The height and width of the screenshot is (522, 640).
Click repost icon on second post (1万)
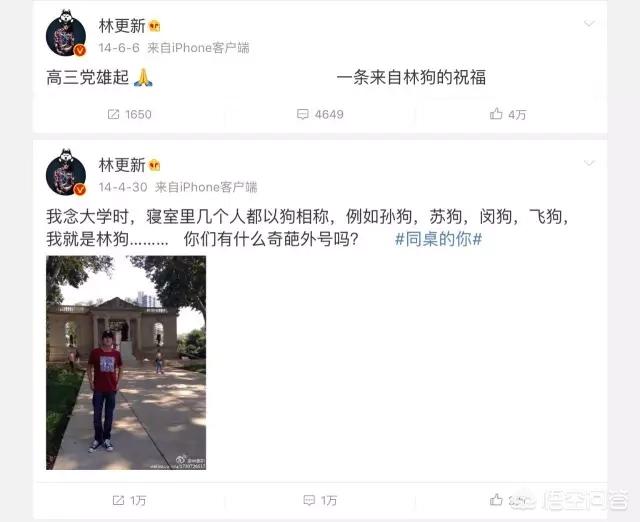[x=118, y=500]
